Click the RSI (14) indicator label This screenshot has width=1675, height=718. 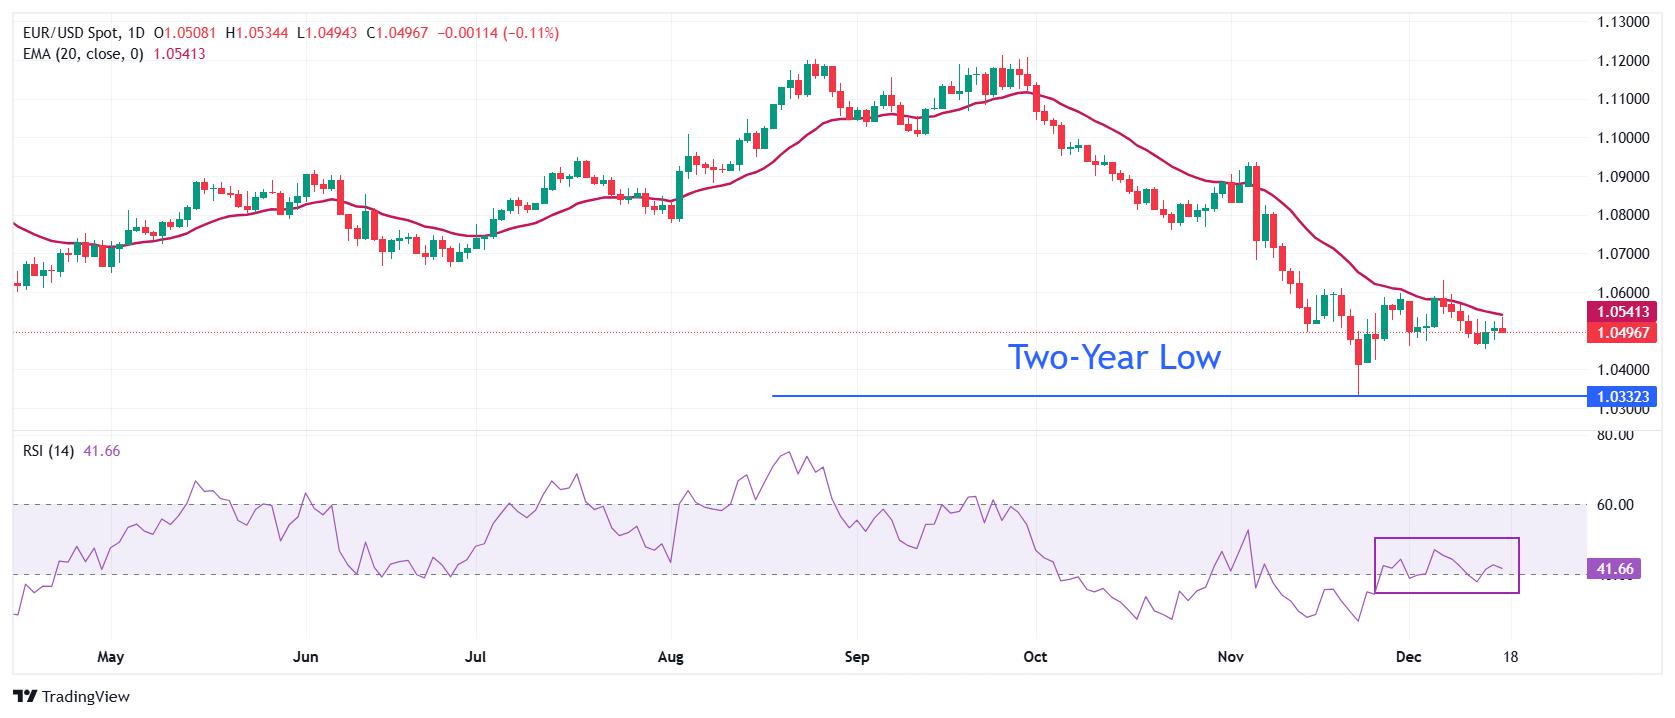pos(48,451)
